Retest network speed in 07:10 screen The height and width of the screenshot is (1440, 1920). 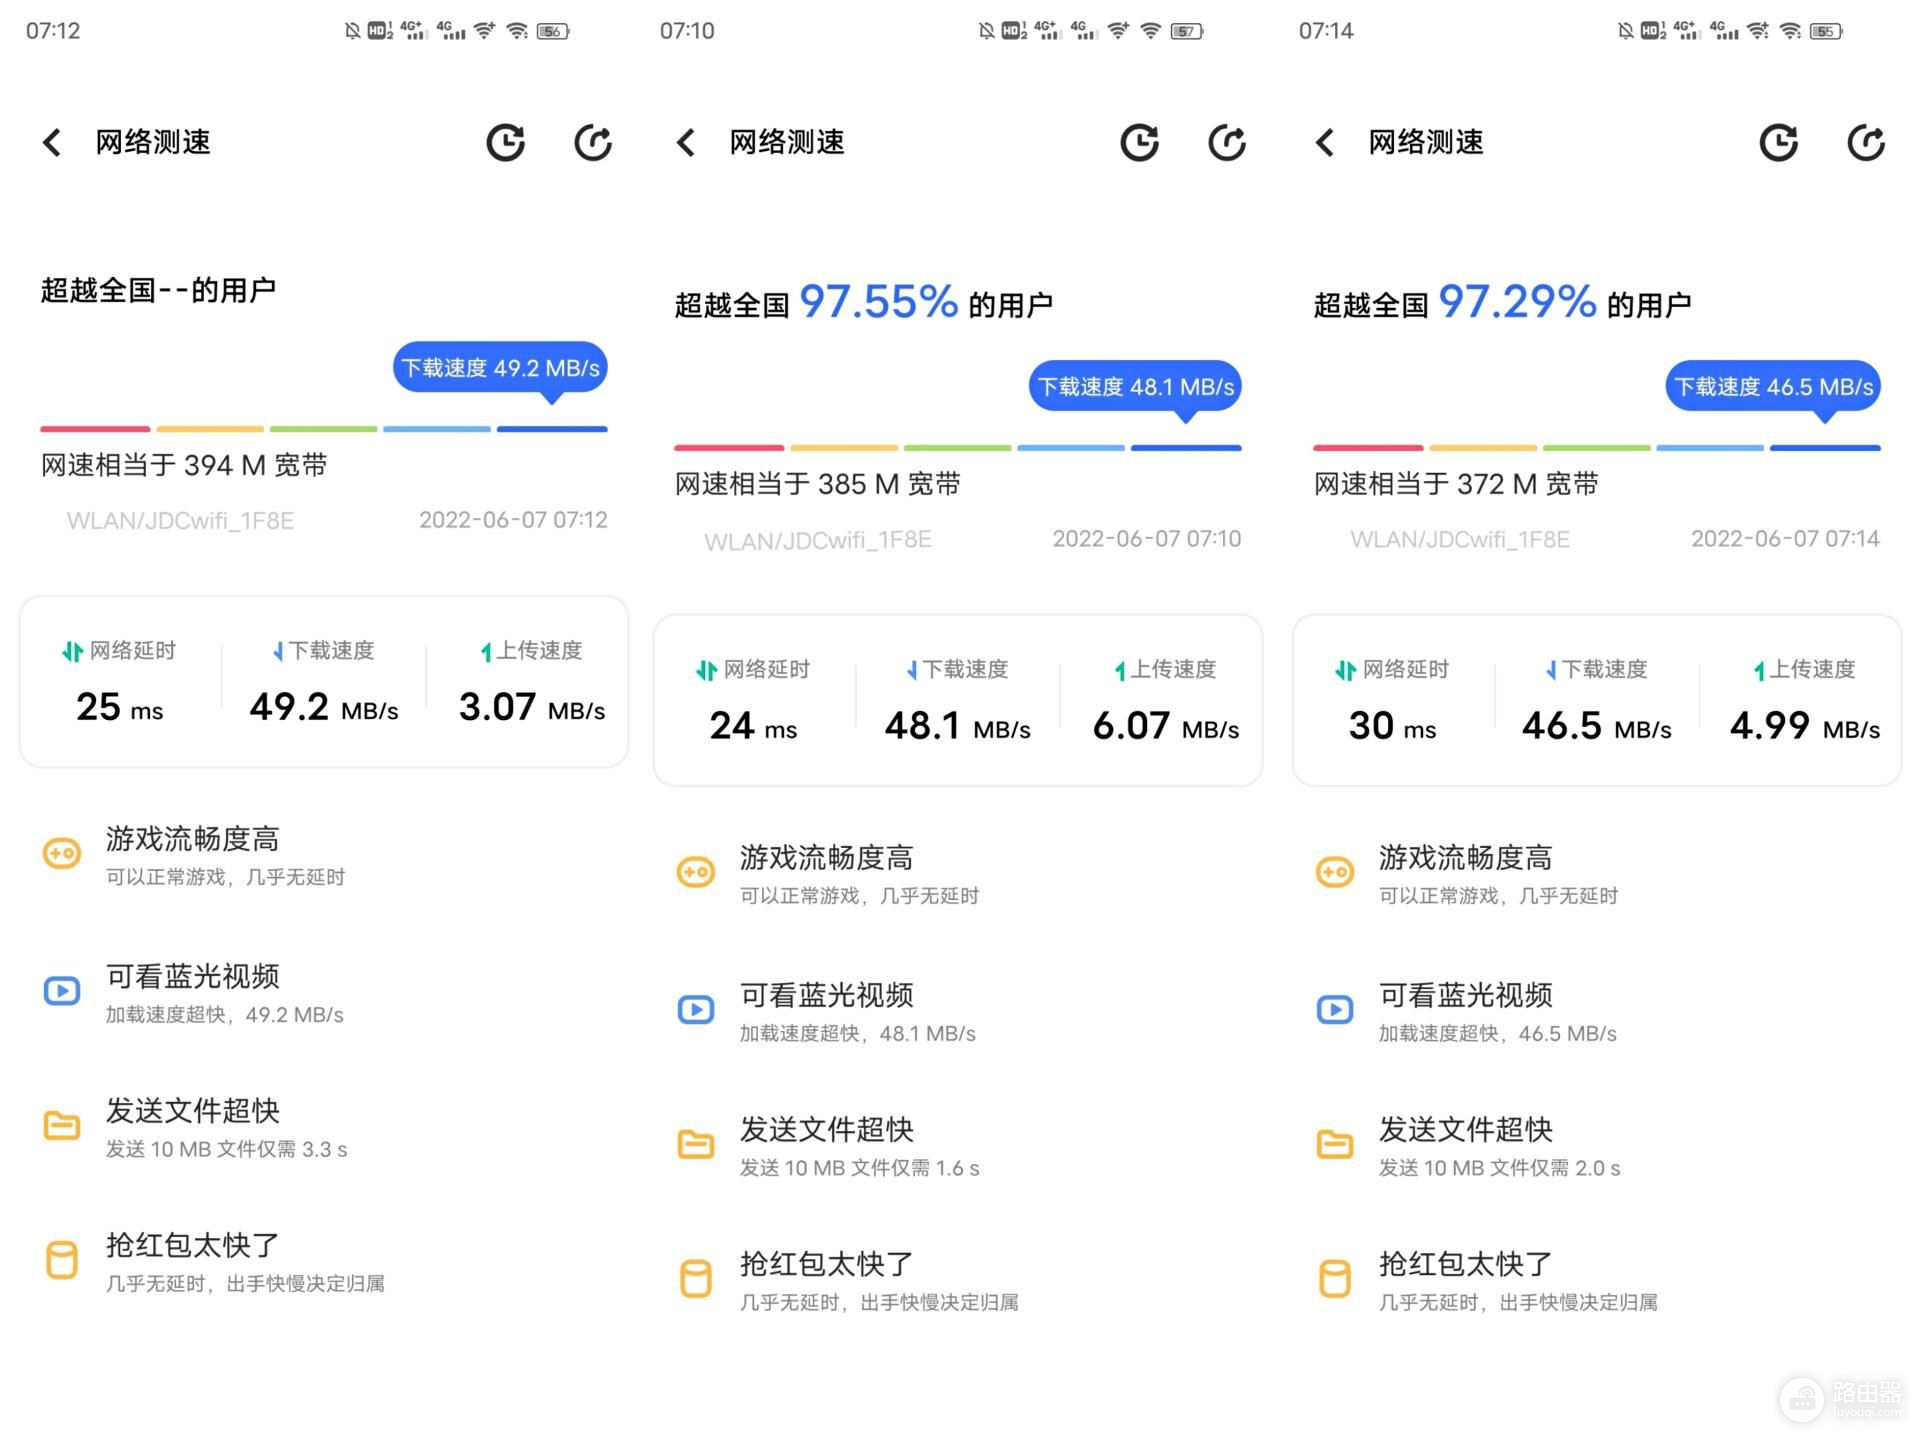(1227, 142)
